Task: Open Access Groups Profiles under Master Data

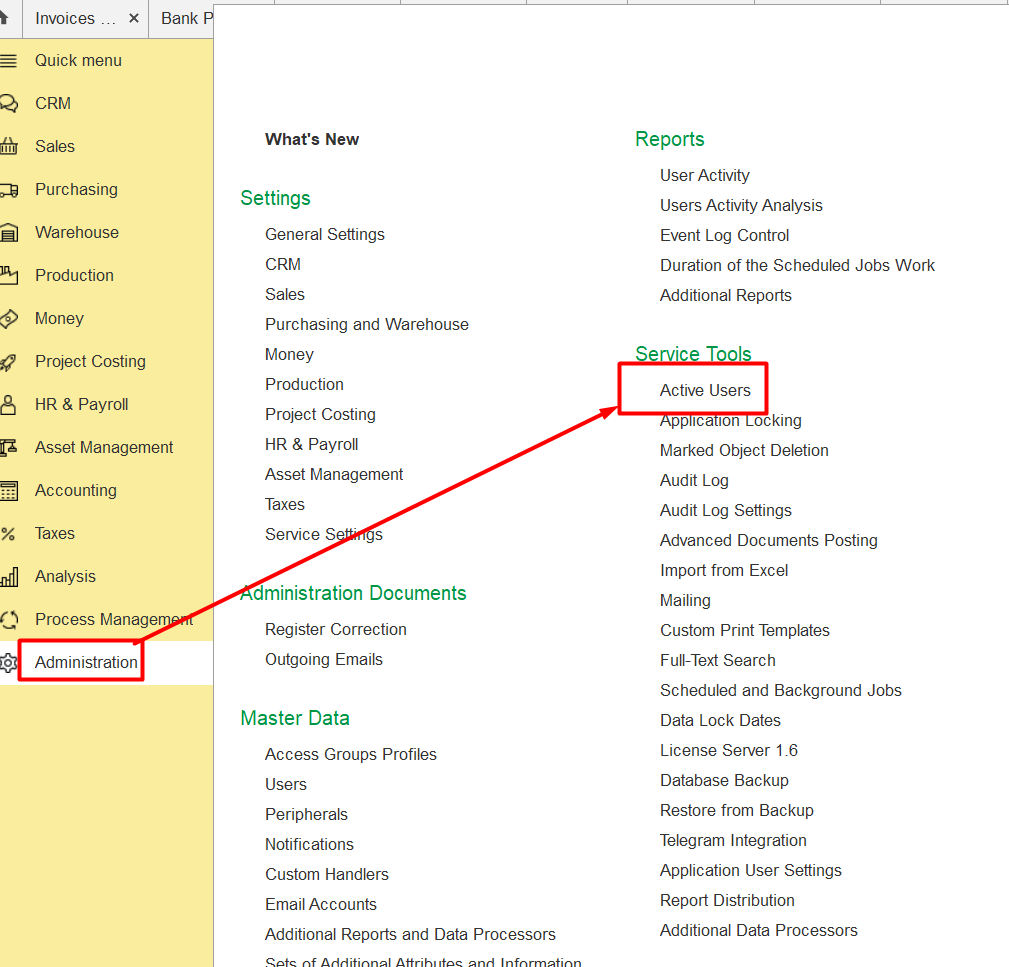Action: coord(350,754)
